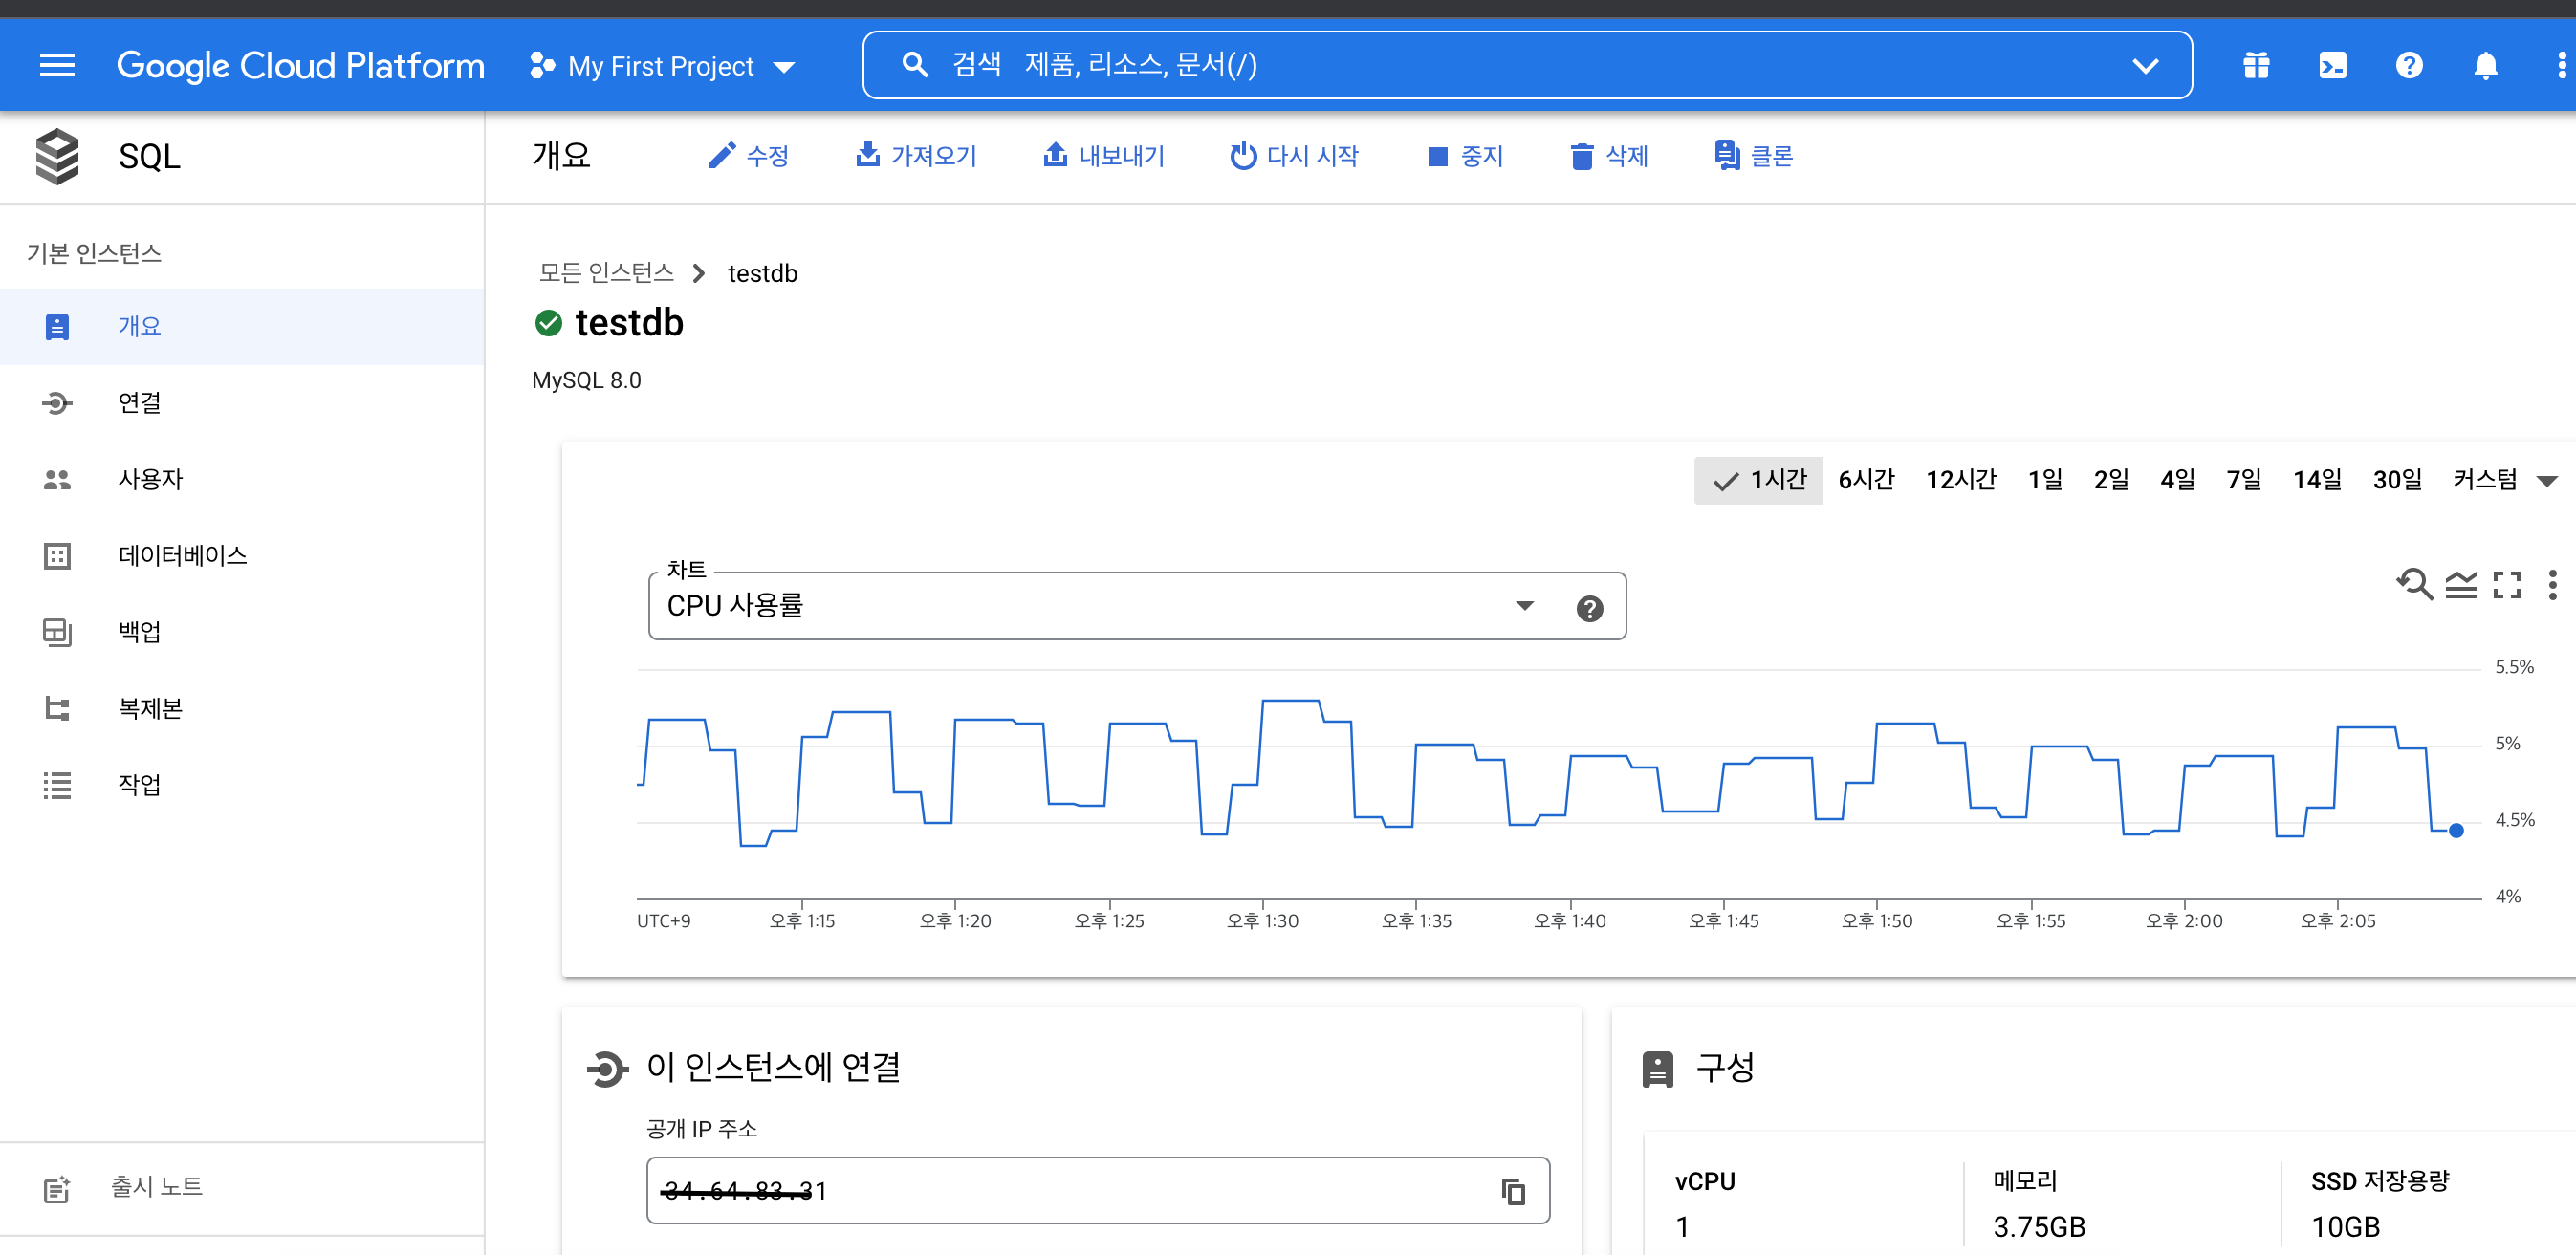Image resolution: width=2576 pixels, height=1255 pixels.
Task: Open 사용자 in the sidebar
Action: point(150,479)
